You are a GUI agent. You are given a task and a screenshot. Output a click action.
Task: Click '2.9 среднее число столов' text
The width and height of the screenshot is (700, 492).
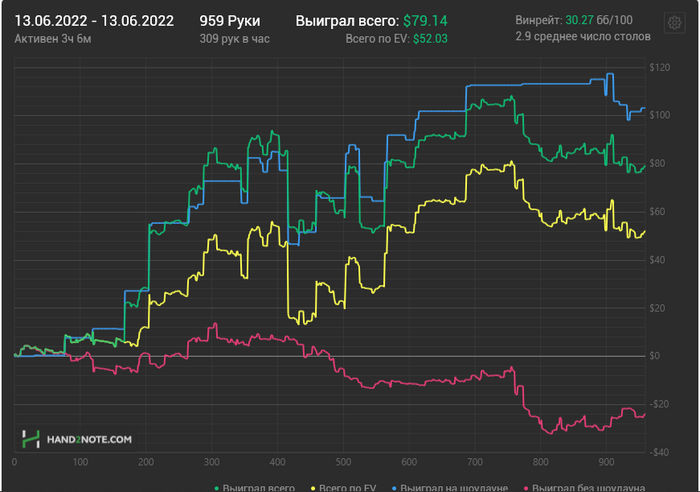(x=583, y=36)
